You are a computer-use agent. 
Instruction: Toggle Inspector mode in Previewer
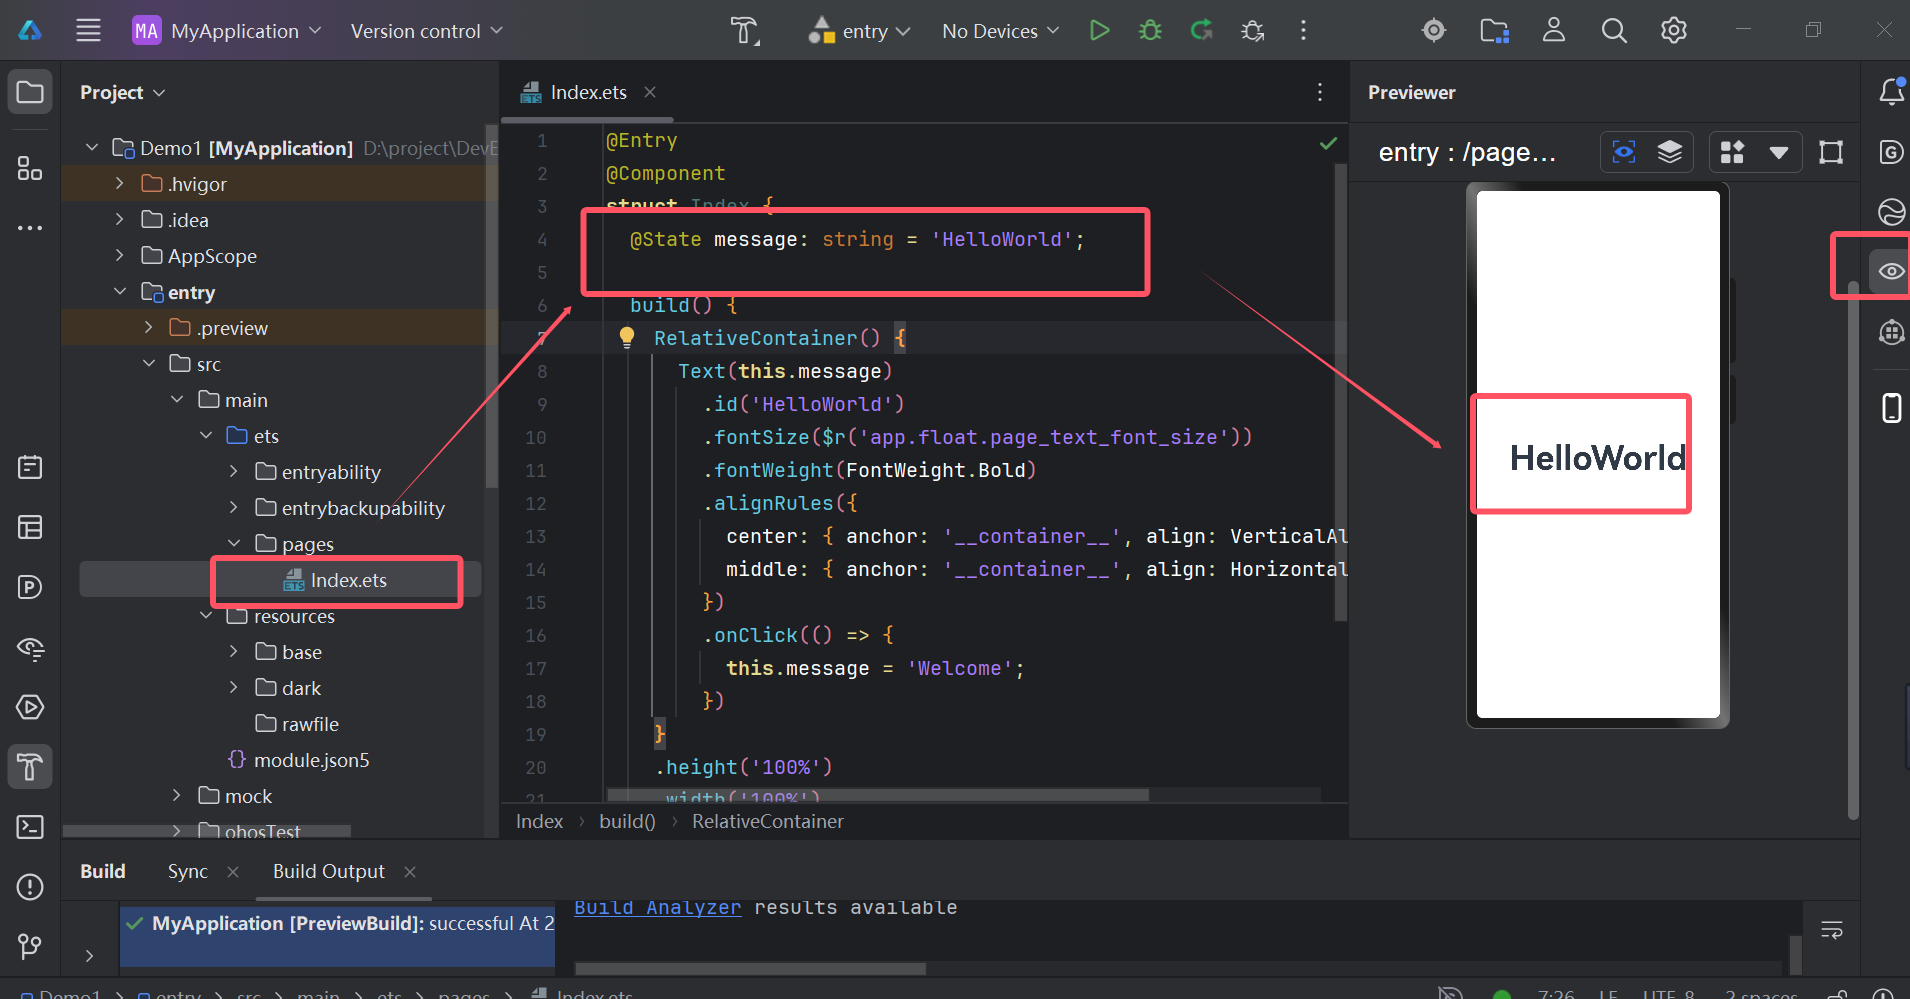tap(1624, 152)
